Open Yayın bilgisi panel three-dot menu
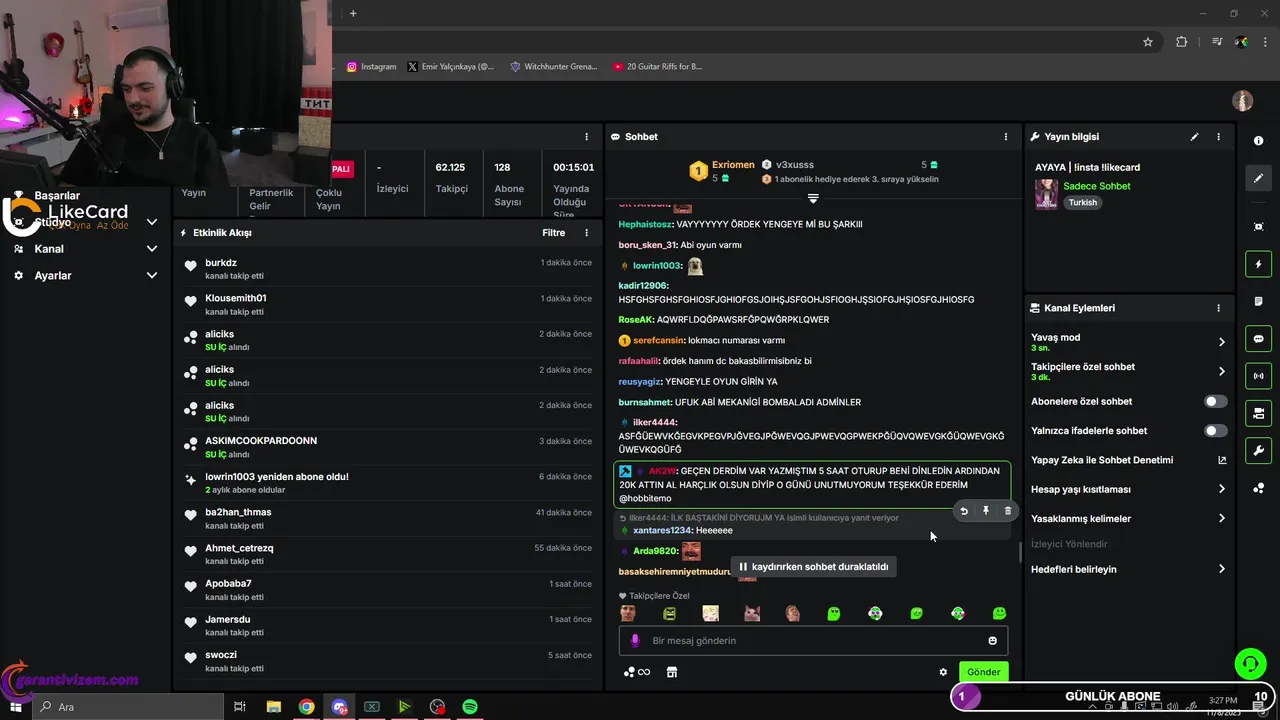 click(x=1218, y=137)
